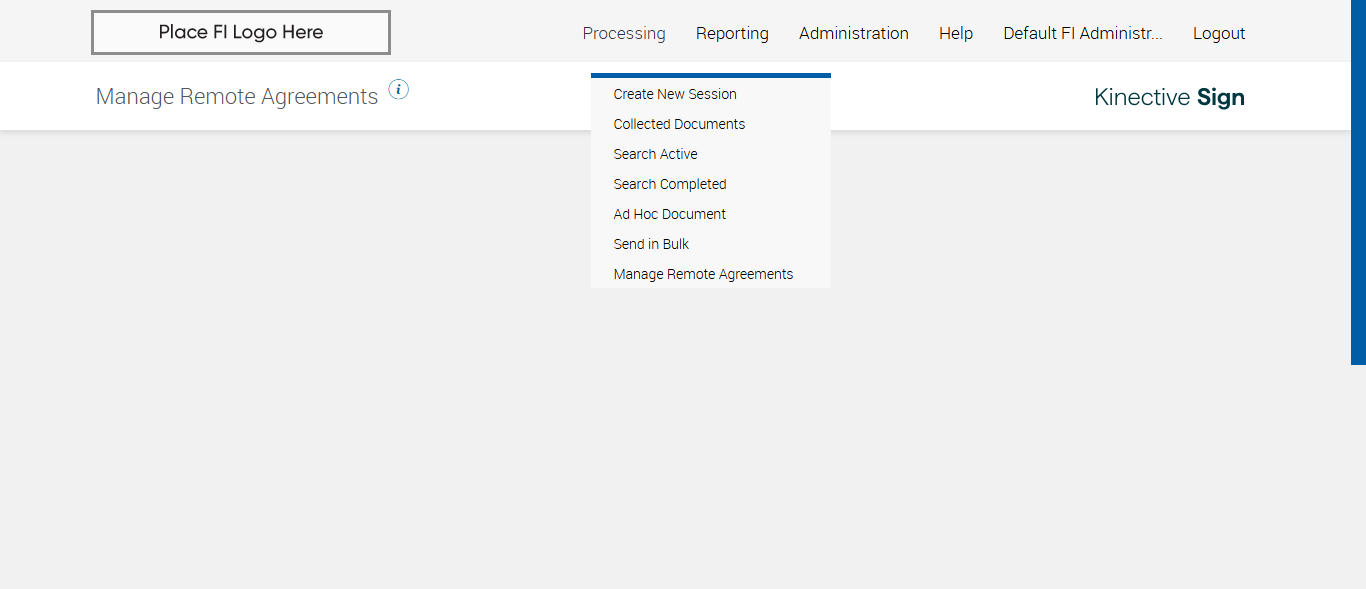The width and height of the screenshot is (1366, 589).
Task: Click the blue vertical scrollbar thumb
Action: pyautogui.click(x=1358, y=180)
